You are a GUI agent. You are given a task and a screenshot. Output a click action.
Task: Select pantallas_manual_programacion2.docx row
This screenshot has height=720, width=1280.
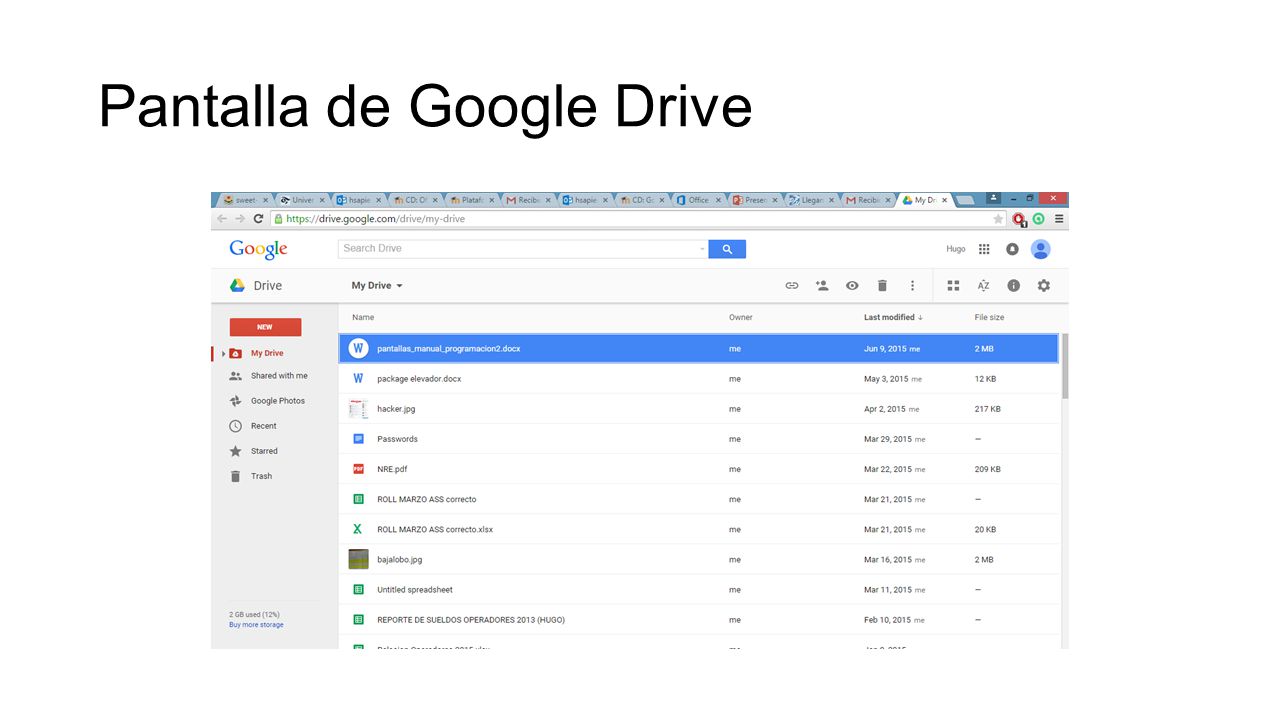(x=698, y=349)
